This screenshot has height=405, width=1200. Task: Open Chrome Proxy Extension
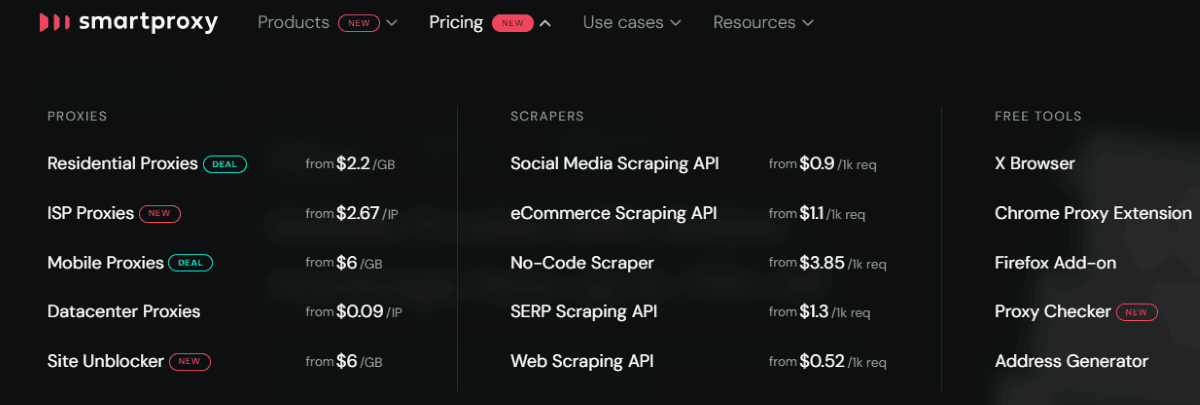1093,213
